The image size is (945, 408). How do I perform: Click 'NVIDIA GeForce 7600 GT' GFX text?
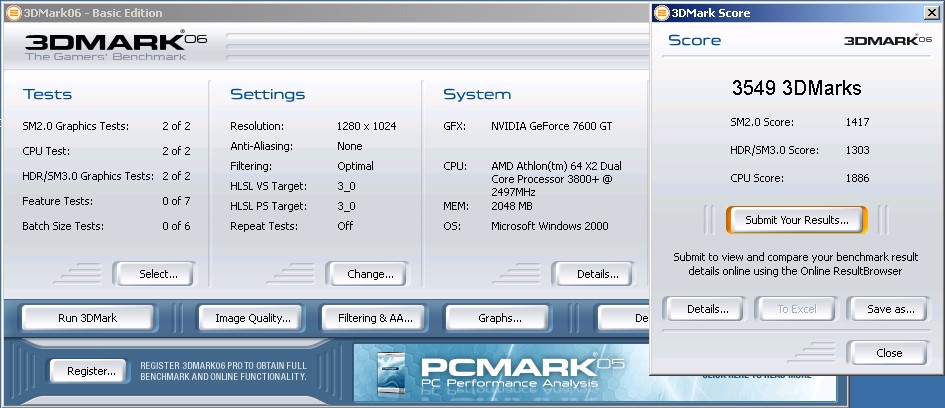point(551,127)
